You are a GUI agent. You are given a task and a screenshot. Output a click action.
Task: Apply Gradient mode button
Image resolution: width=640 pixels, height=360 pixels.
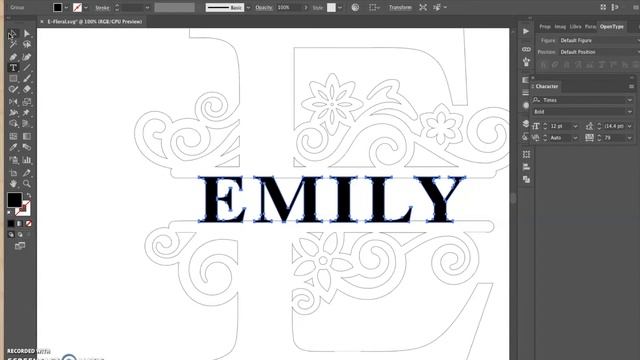(x=20, y=224)
